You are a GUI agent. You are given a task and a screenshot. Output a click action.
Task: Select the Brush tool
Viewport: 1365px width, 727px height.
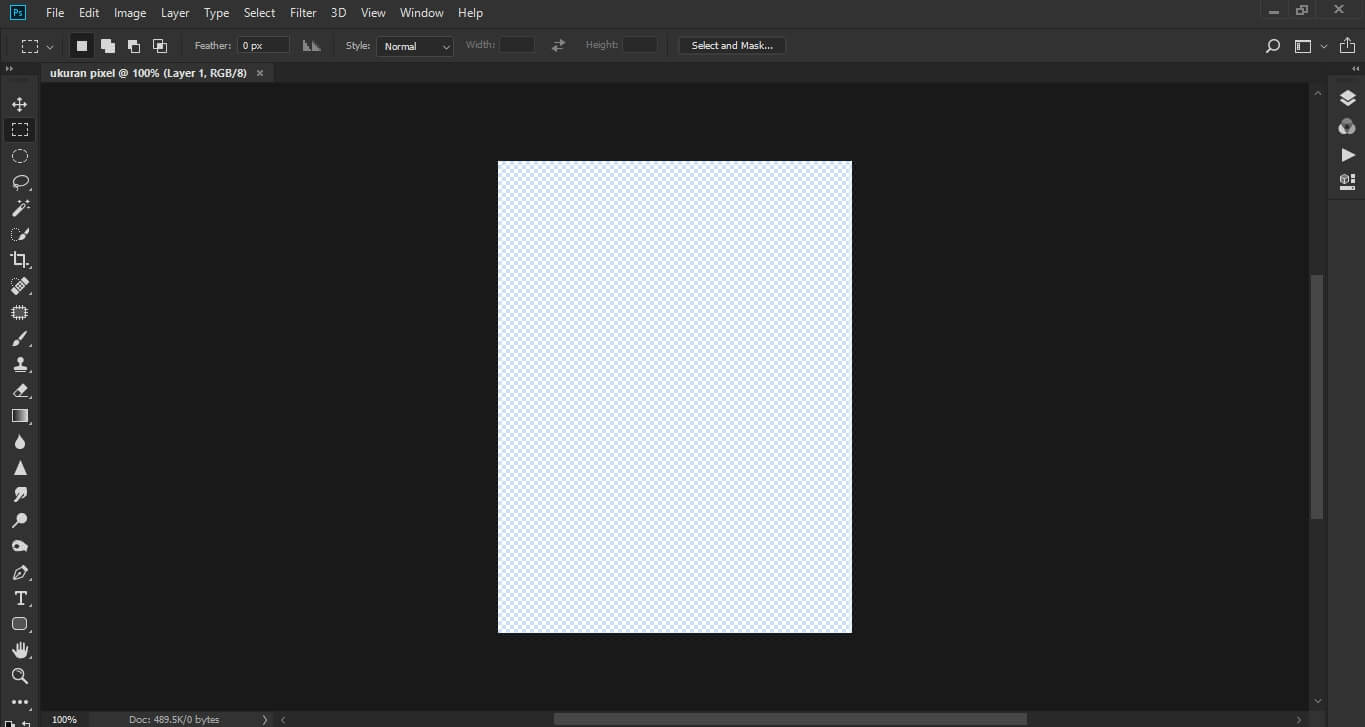(19, 337)
